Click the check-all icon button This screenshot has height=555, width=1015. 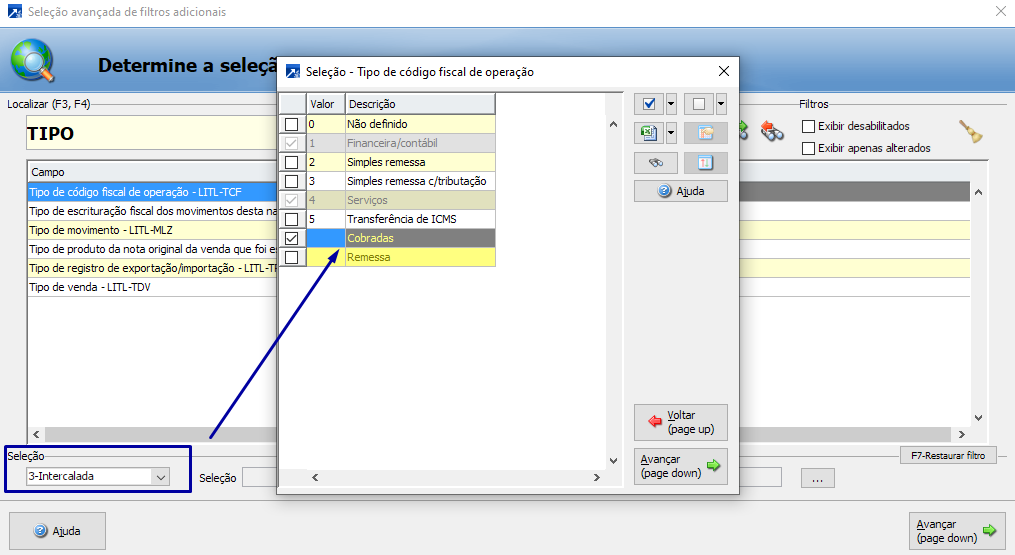[649, 104]
